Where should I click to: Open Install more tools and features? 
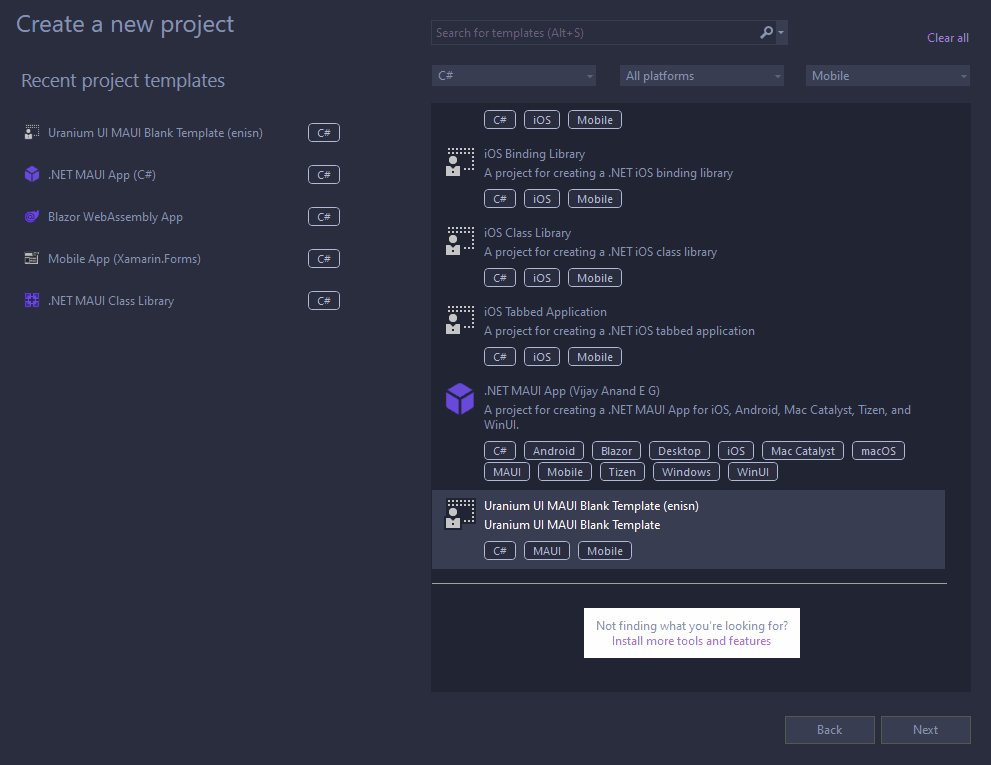[x=691, y=640]
